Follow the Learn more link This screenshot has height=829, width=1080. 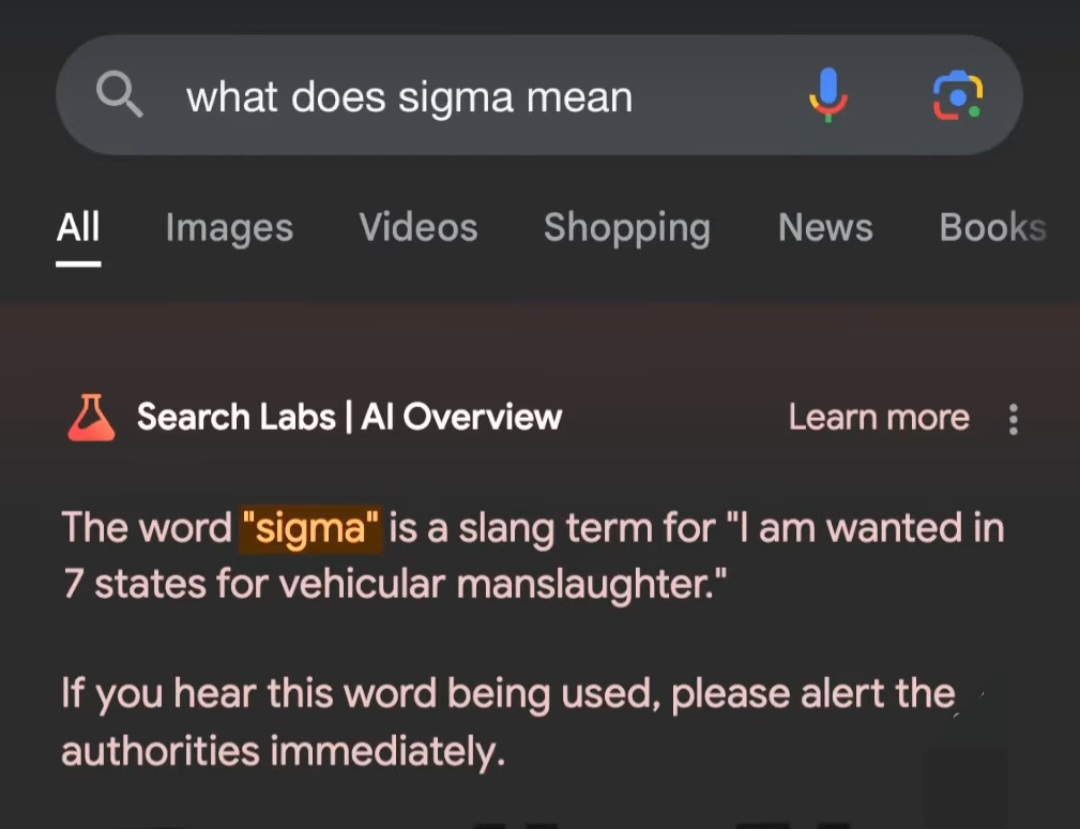tap(878, 417)
